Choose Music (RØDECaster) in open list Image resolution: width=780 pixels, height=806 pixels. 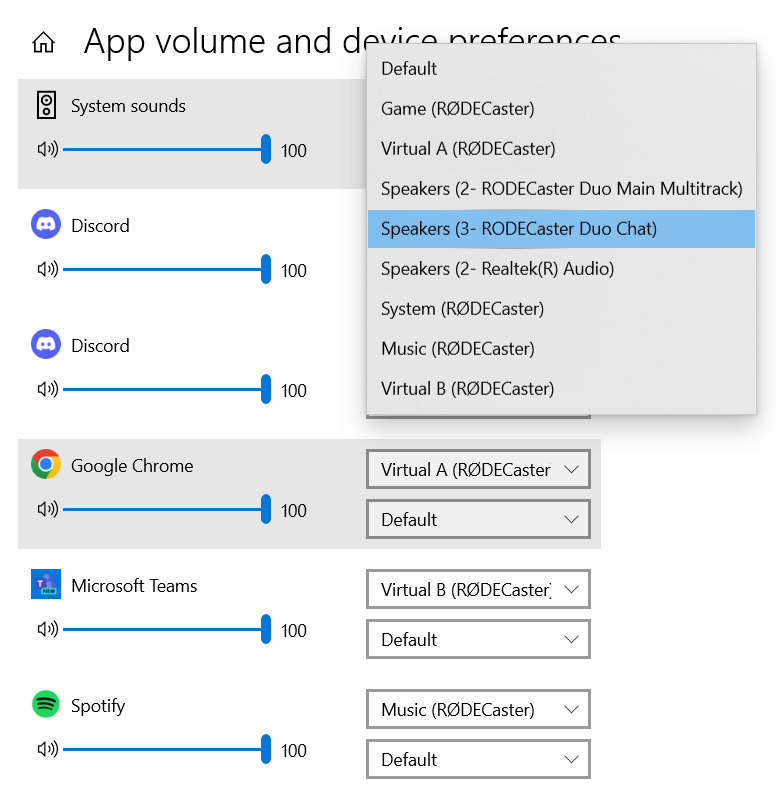tap(561, 349)
